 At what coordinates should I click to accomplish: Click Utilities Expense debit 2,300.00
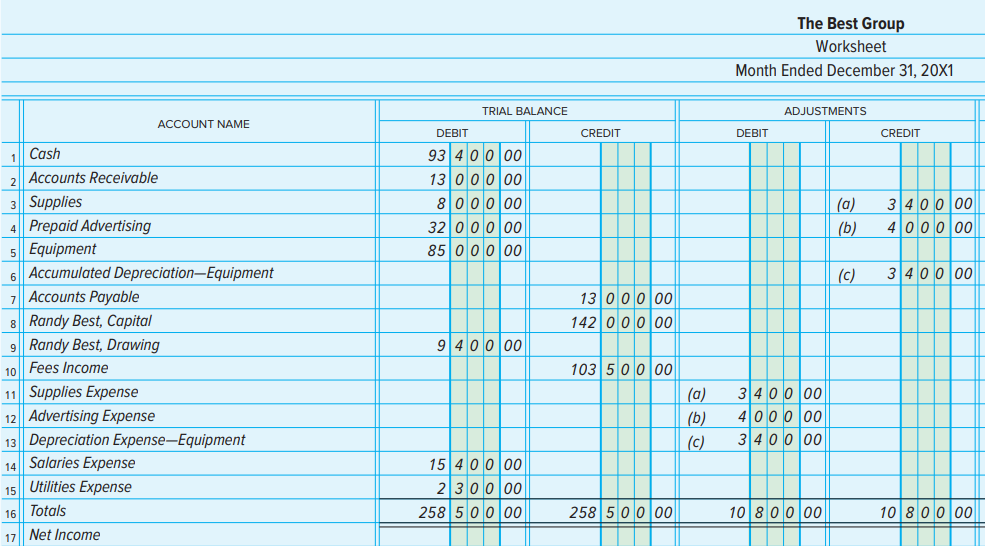tap(479, 489)
